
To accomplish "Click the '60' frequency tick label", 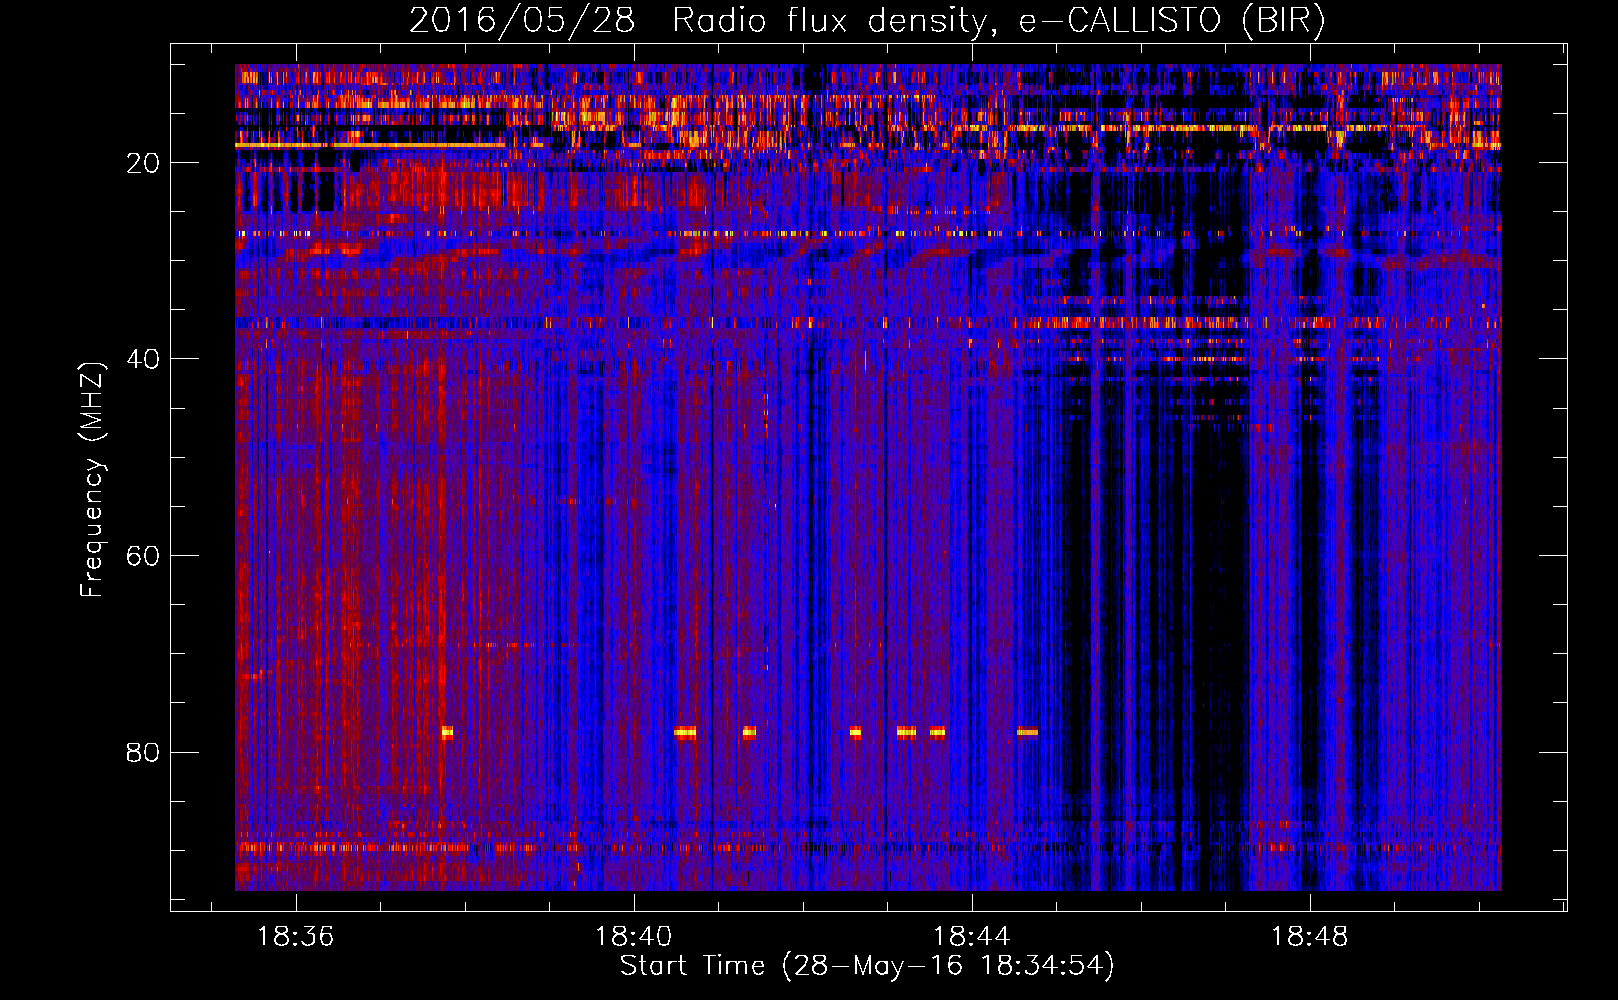I will pos(143,556).
